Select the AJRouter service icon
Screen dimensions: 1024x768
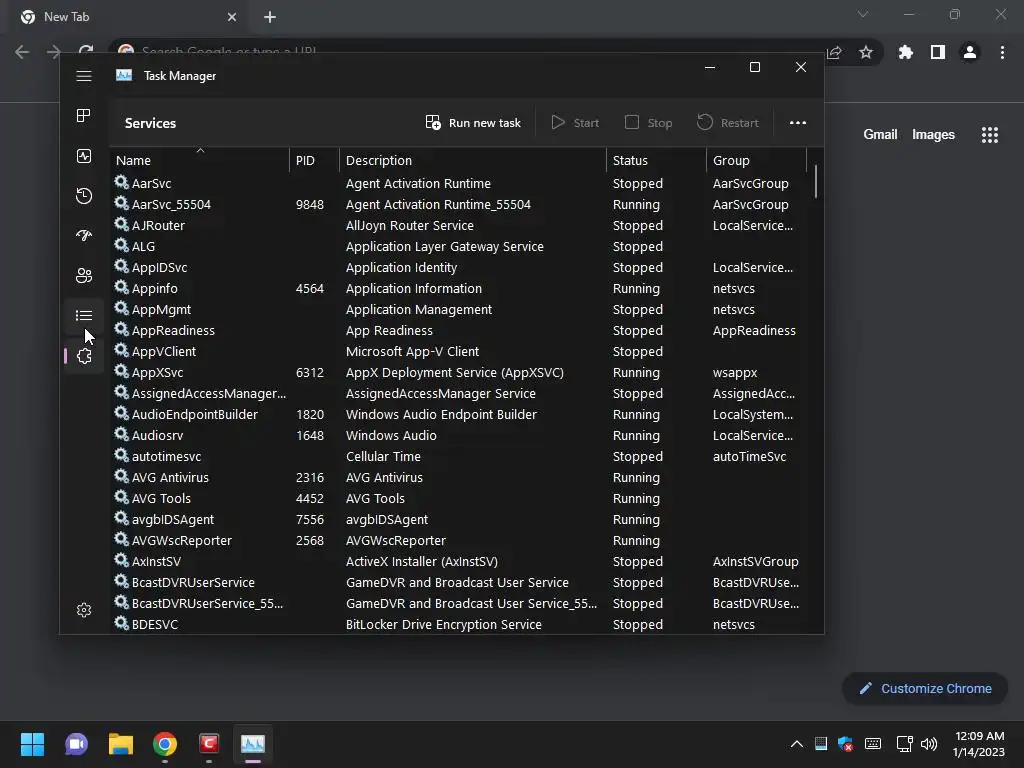pos(121,224)
